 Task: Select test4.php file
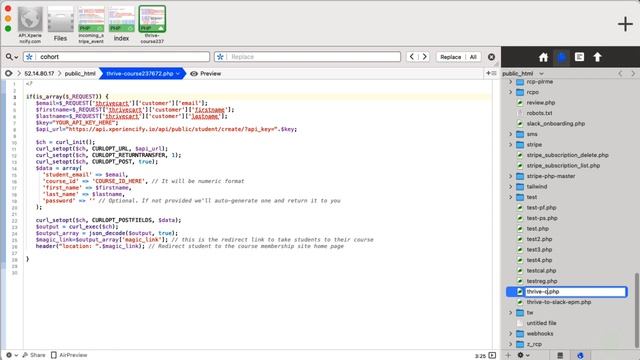coord(539,260)
